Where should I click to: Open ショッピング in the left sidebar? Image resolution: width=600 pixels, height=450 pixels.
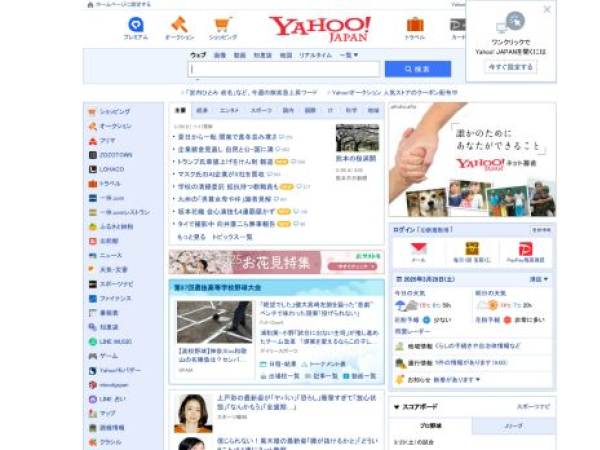pos(115,112)
